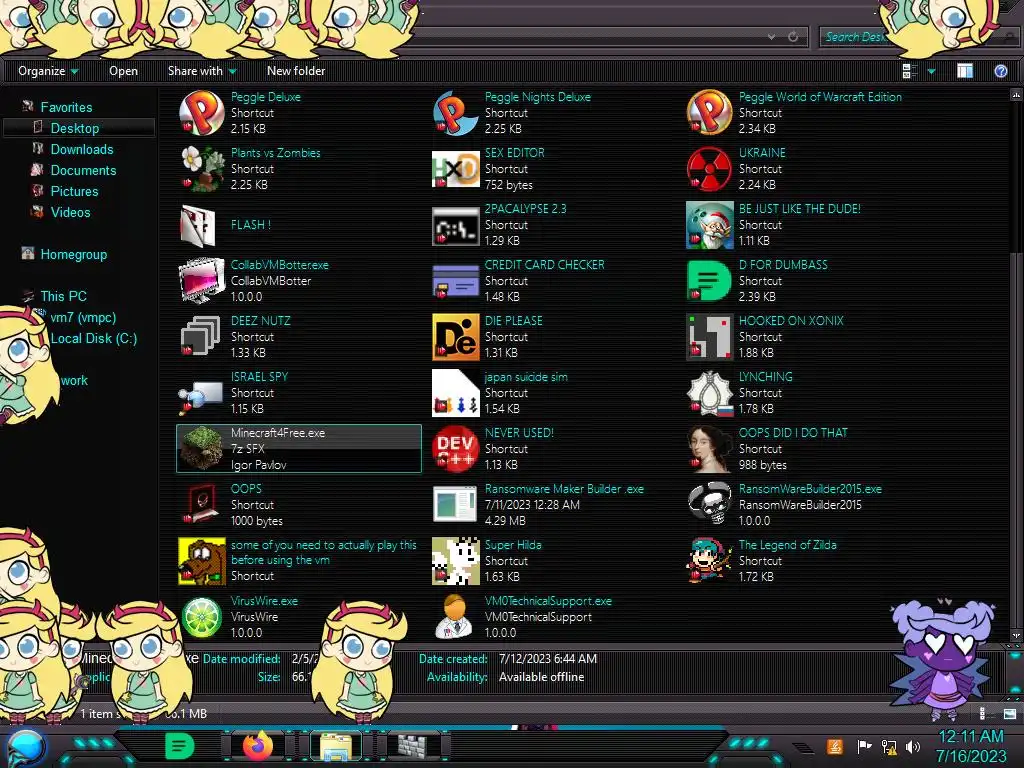Select the DEEZ NUTZ shortcut icon

tap(200, 337)
